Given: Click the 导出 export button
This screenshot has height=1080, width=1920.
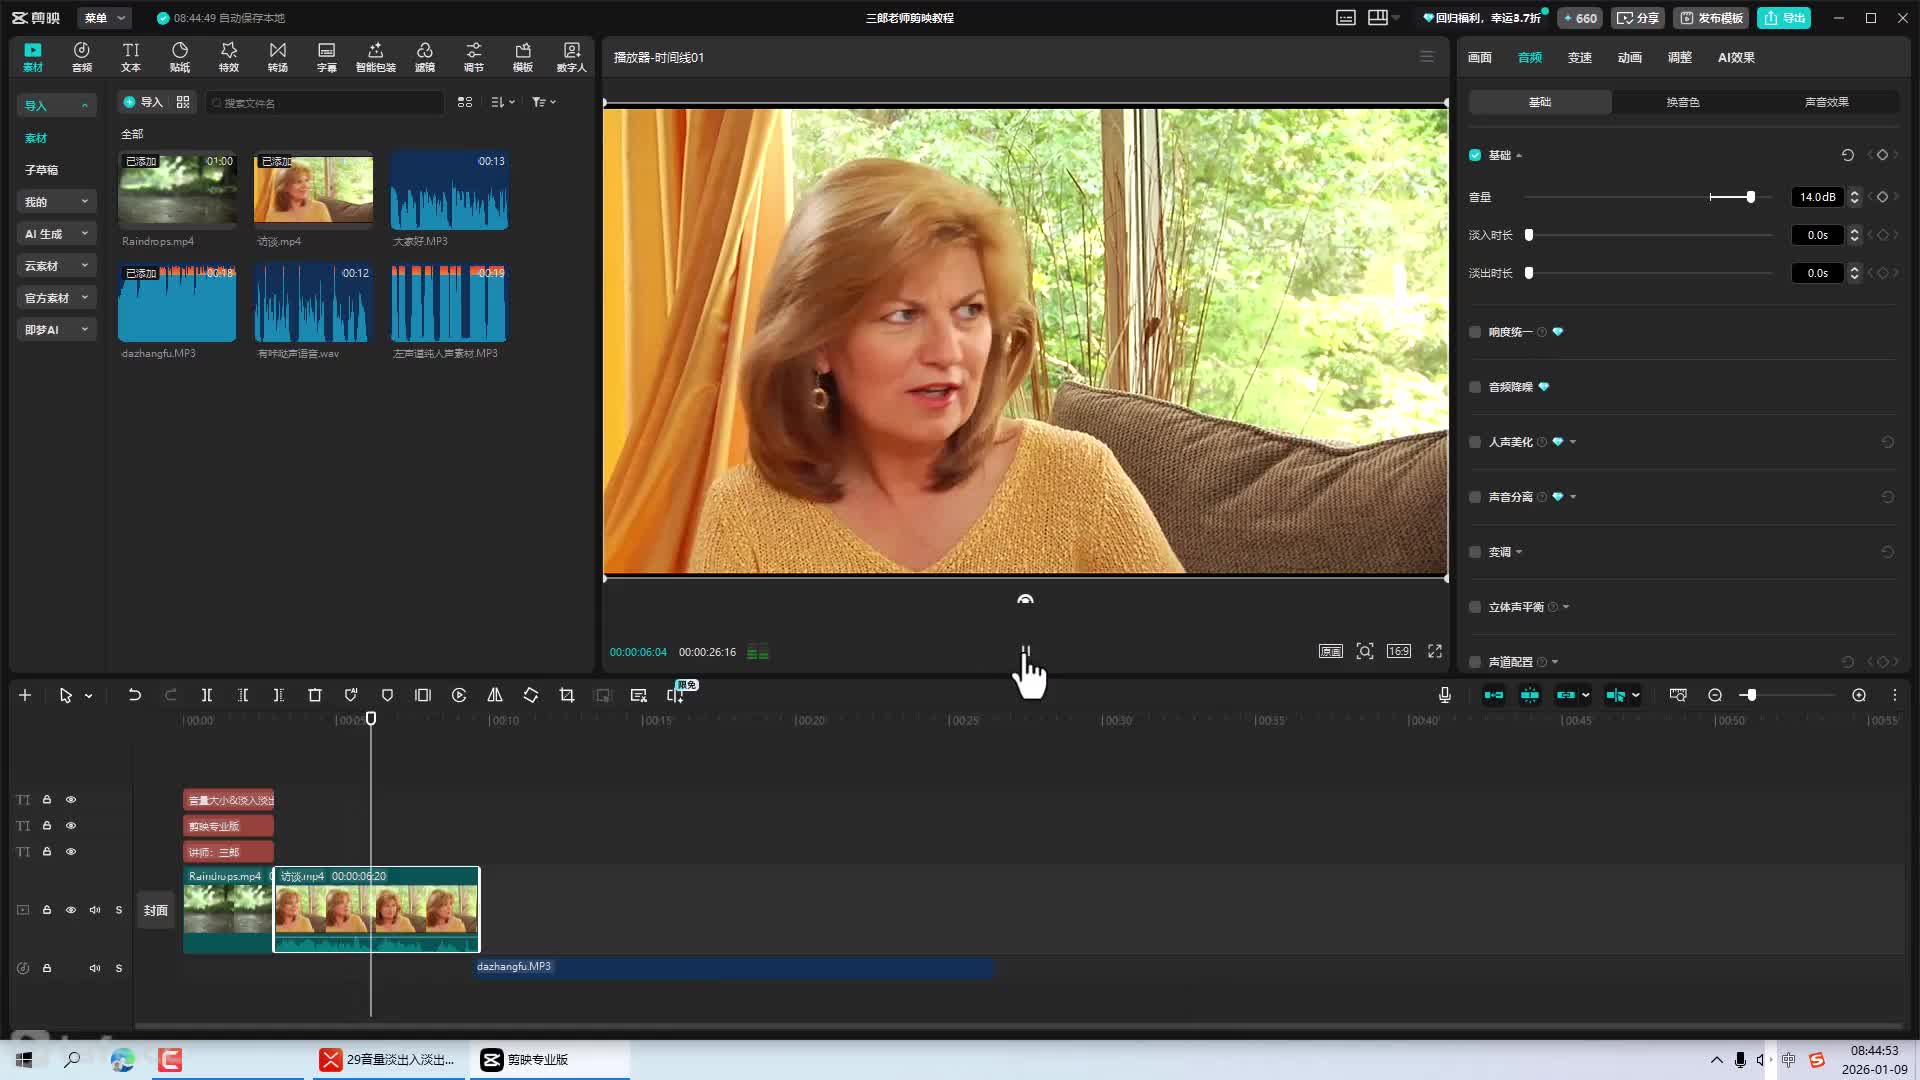Looking at the screenshot, I should tap(1784, 18).
